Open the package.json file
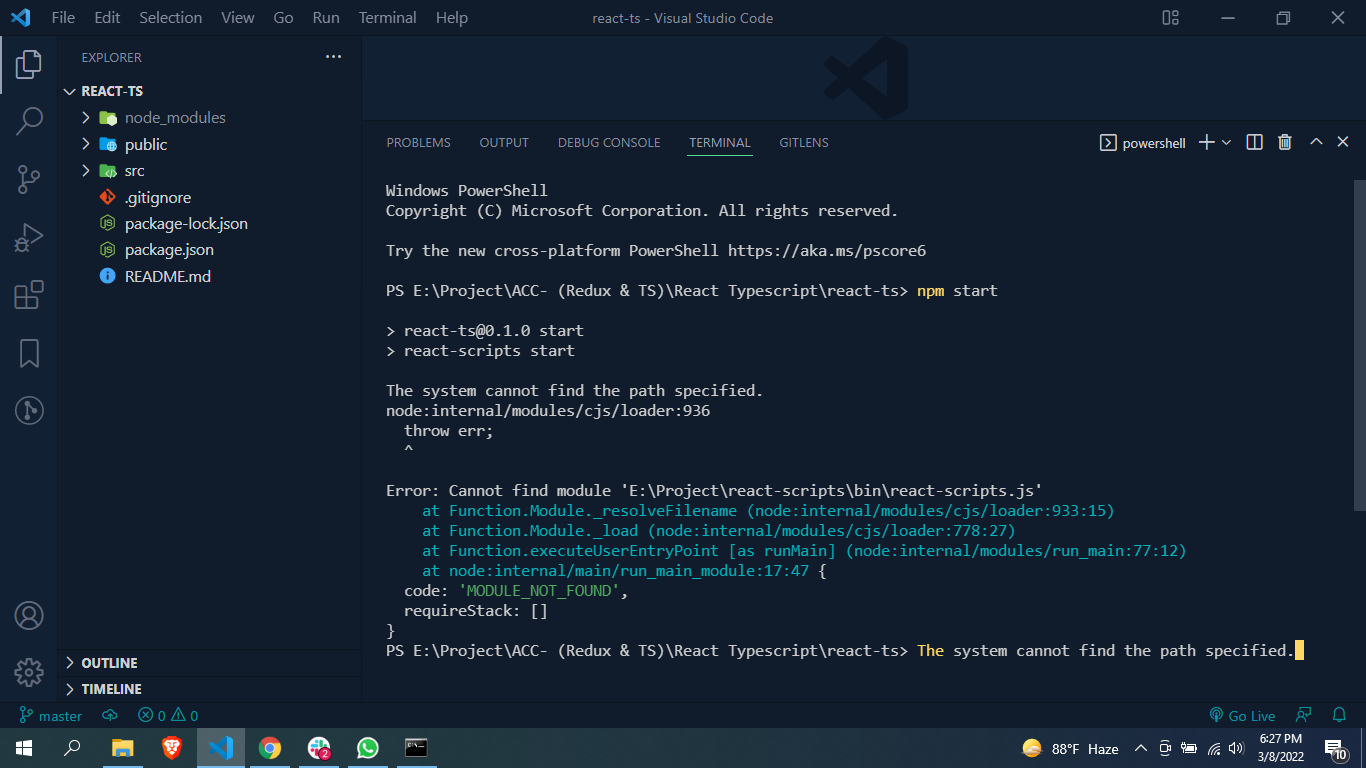The image size is (1366, 768). [x=169, y=250]
